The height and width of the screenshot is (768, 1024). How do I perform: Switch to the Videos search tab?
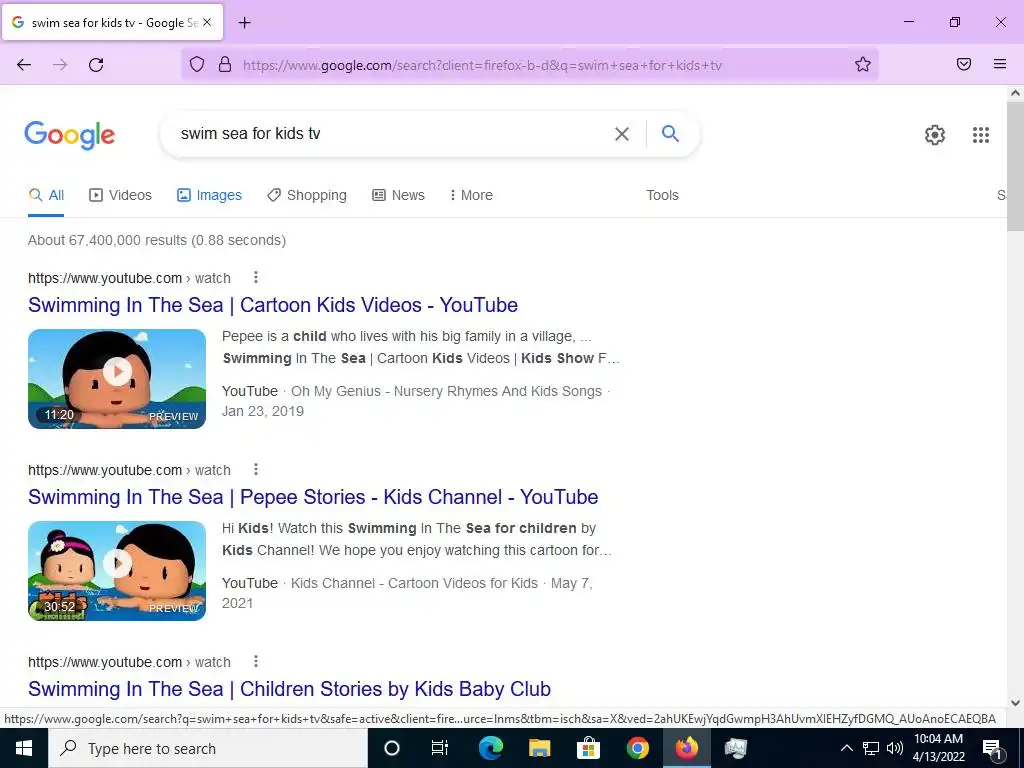click(x=121, y=195)
